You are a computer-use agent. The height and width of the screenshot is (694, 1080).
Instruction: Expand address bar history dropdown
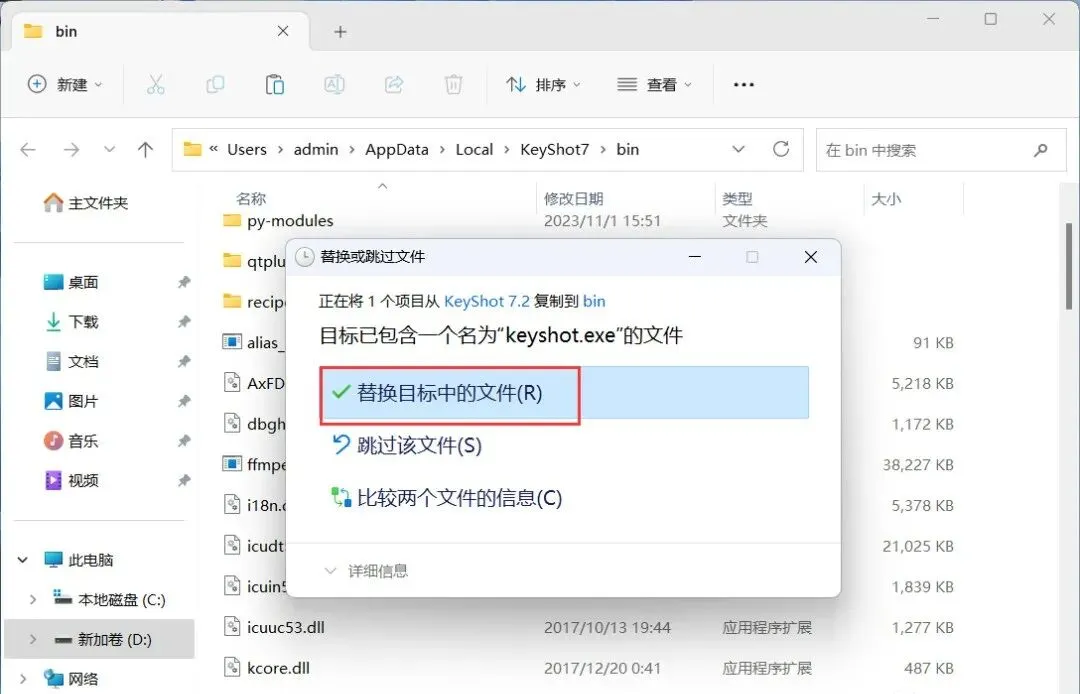[738, 149]
